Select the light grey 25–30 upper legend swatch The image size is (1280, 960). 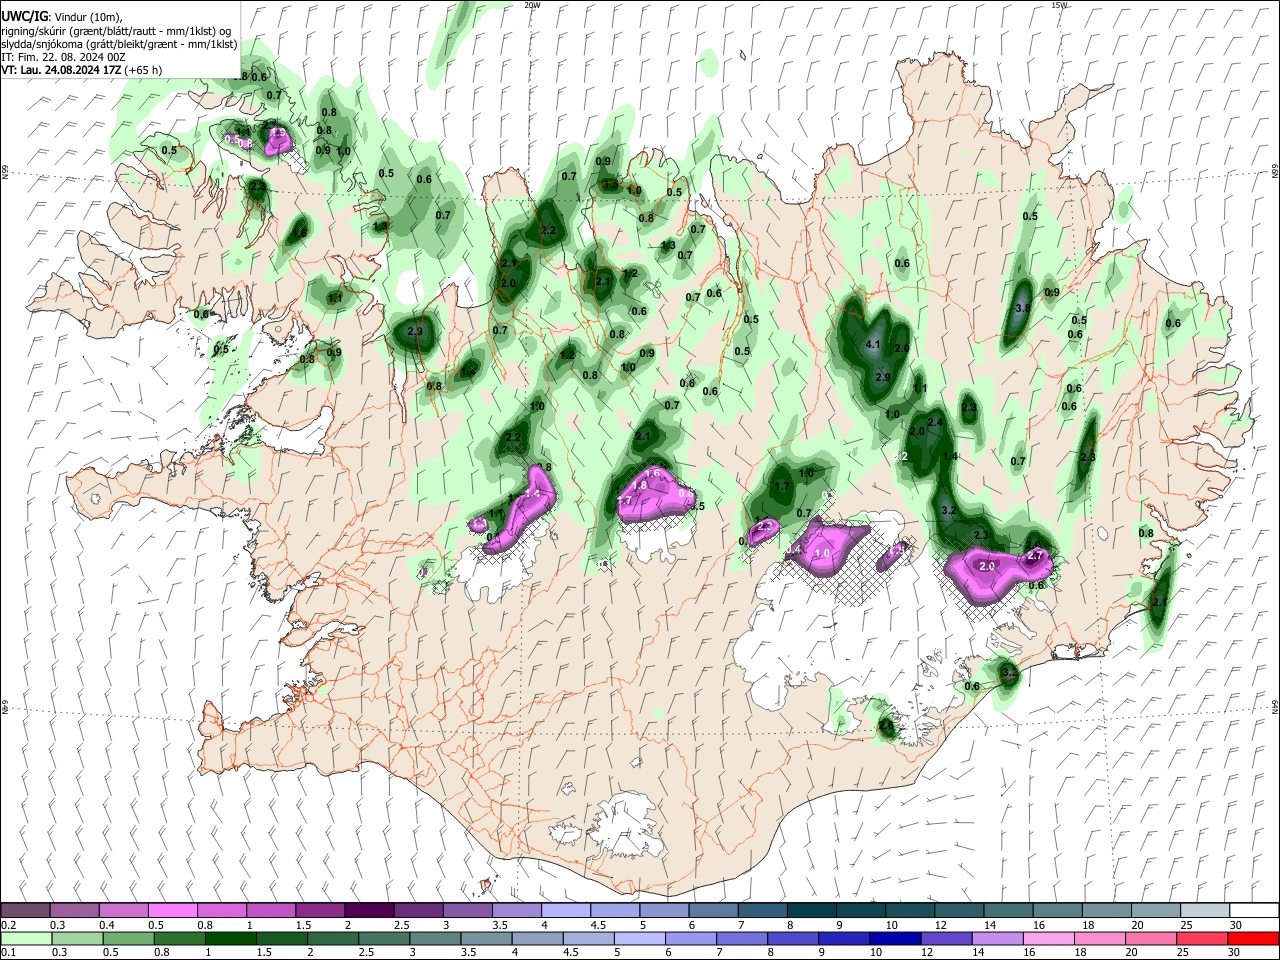pos(1206,910)
